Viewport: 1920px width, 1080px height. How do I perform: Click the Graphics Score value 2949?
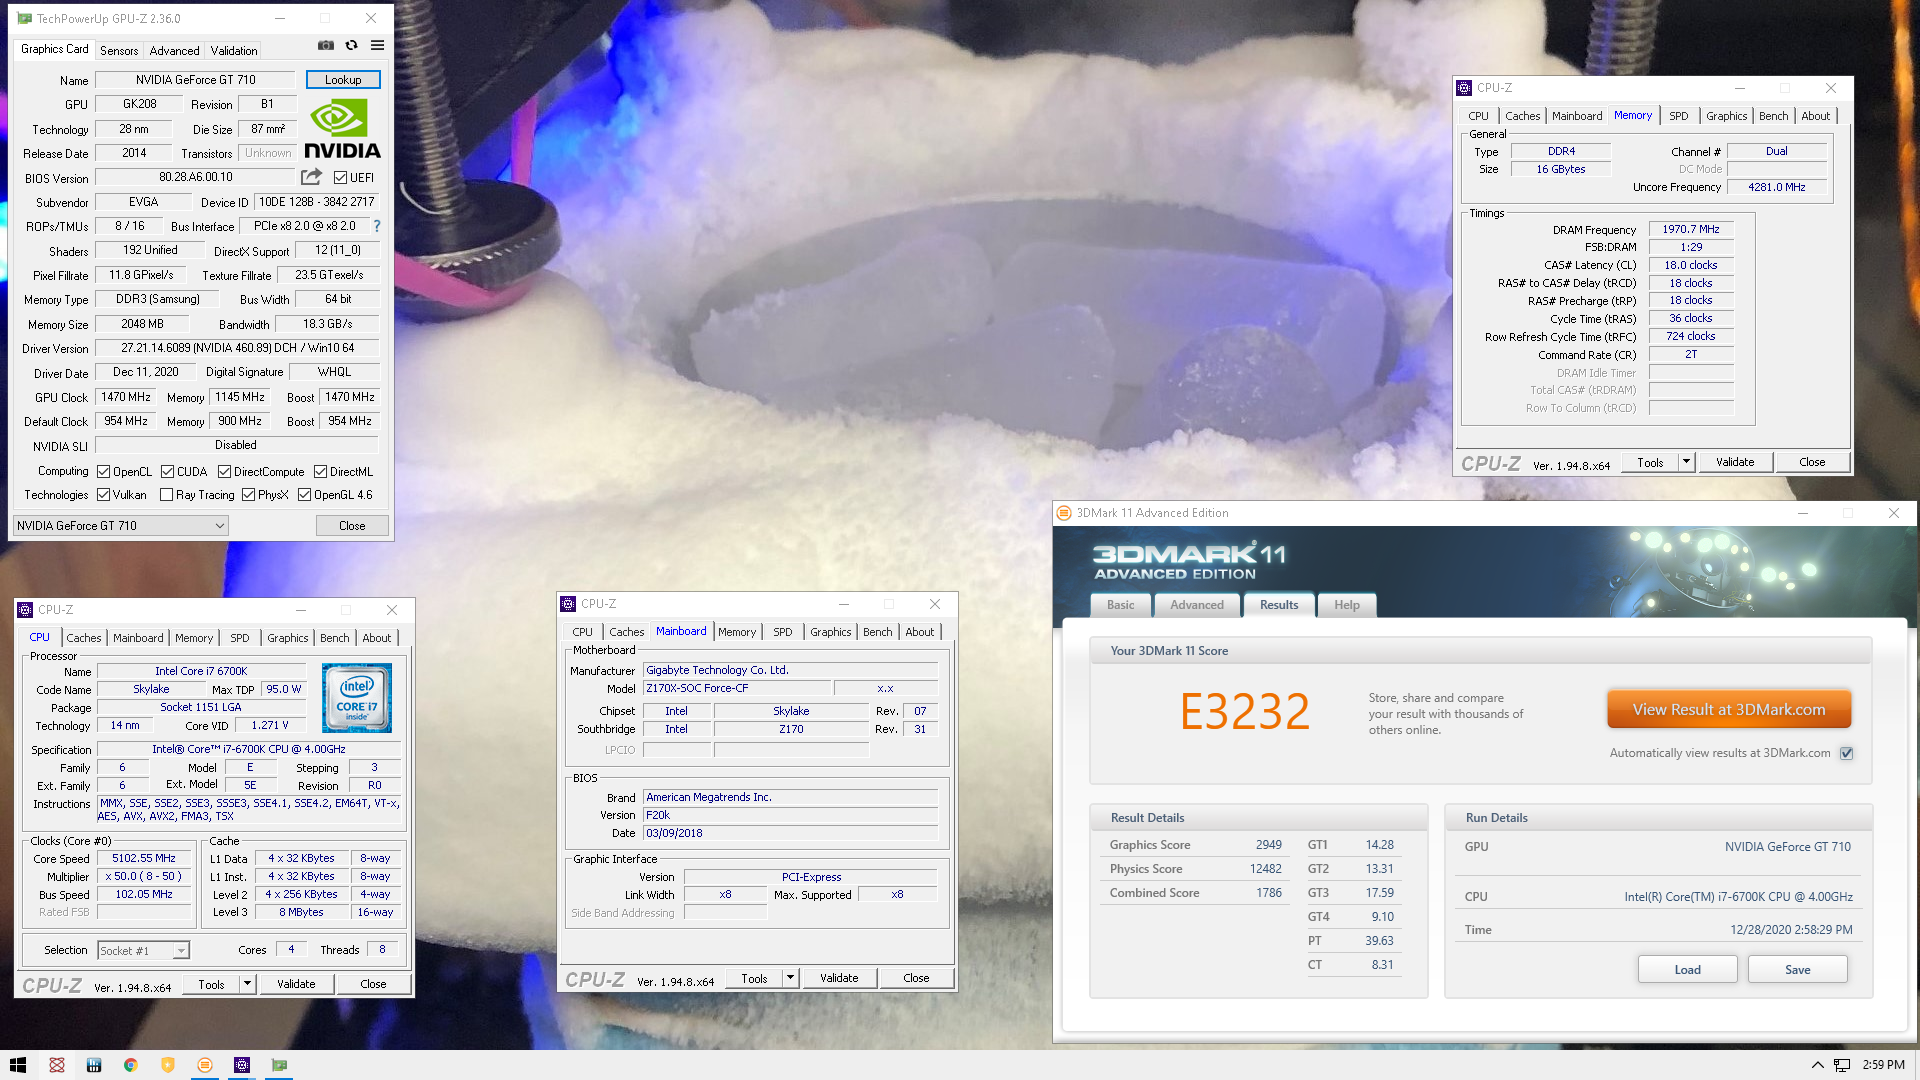(x=1268, y=845)
